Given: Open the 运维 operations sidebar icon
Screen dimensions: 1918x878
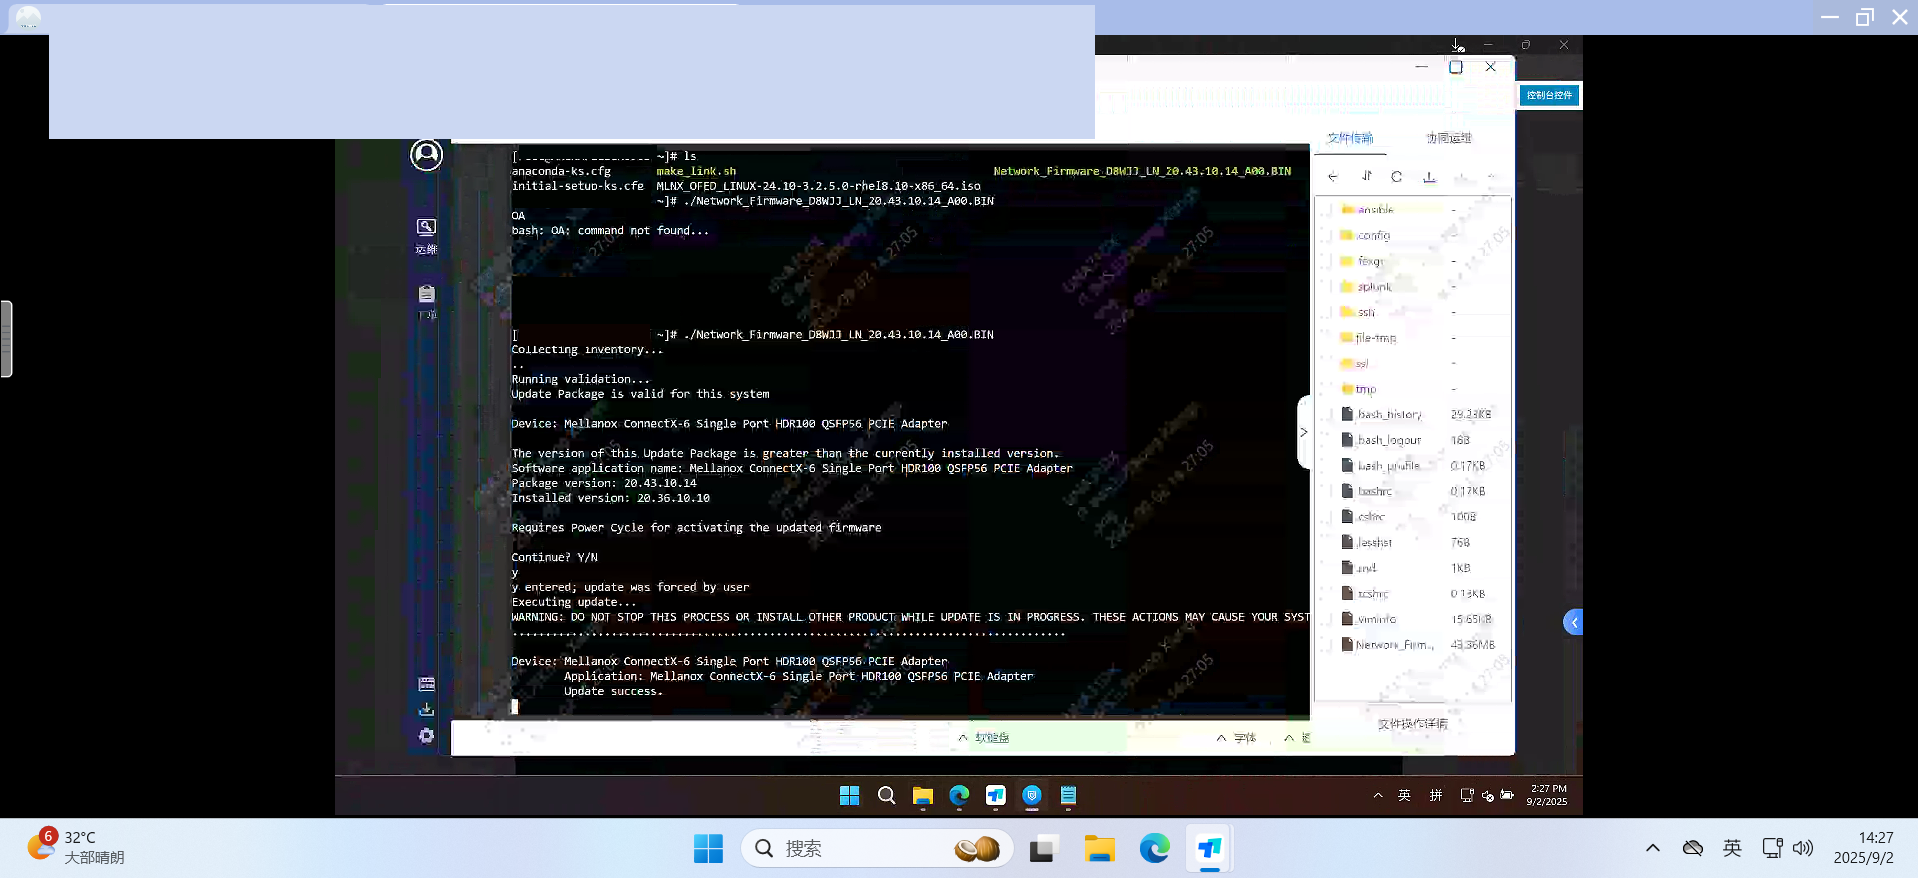Looking at the screenshot, I should 426,236.
